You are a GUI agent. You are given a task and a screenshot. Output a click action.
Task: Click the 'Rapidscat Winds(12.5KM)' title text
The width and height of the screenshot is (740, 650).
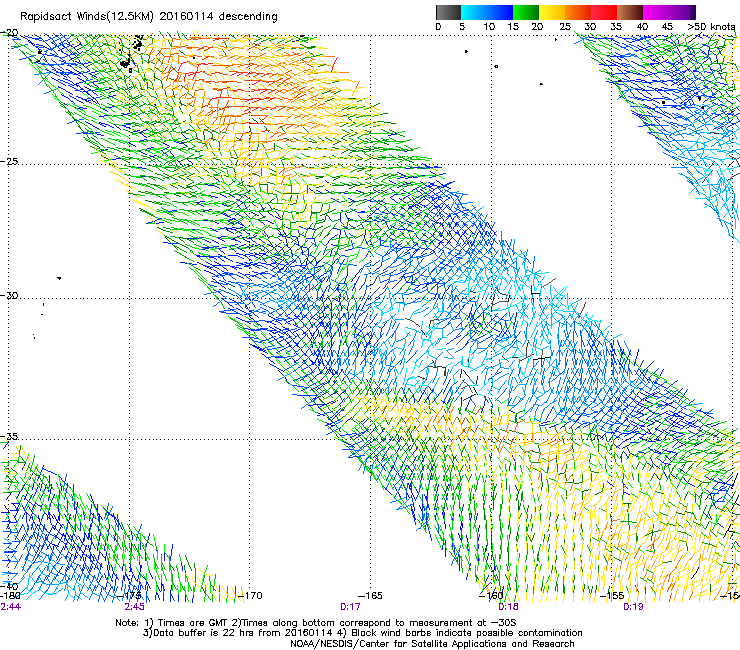tap(87, 17)
